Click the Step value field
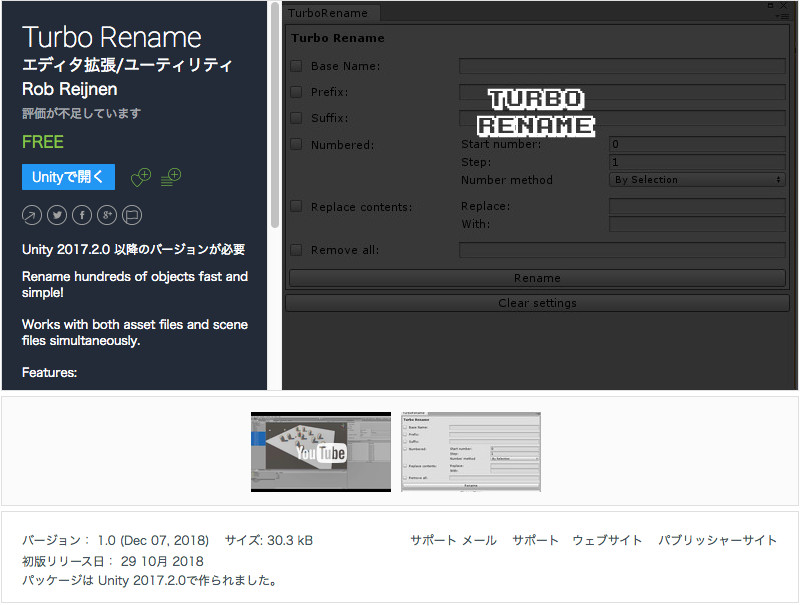The height and width of the screenshot is (605, 801). click(x=697, y=162)
